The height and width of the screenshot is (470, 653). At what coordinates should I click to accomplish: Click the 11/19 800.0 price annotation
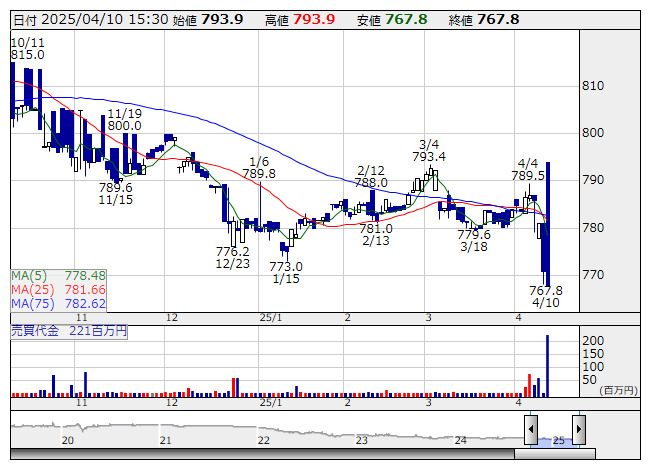125,119
